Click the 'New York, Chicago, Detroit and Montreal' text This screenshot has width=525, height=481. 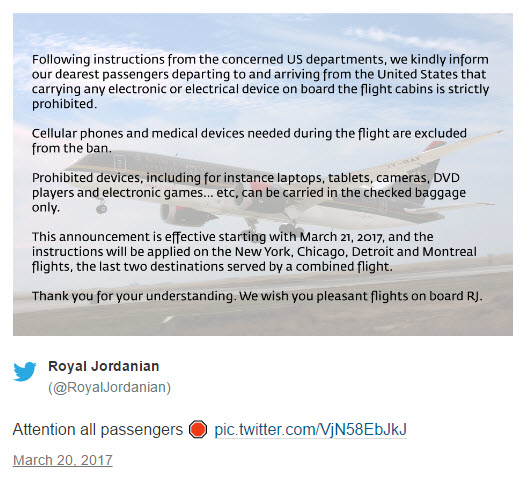(x=356, y=252)
